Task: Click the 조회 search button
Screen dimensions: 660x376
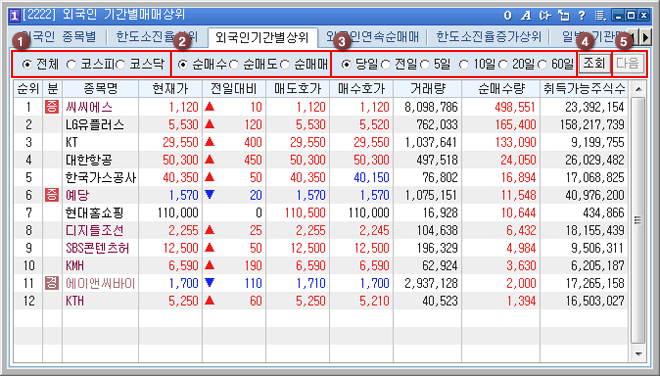Action: tap(593, 64)
